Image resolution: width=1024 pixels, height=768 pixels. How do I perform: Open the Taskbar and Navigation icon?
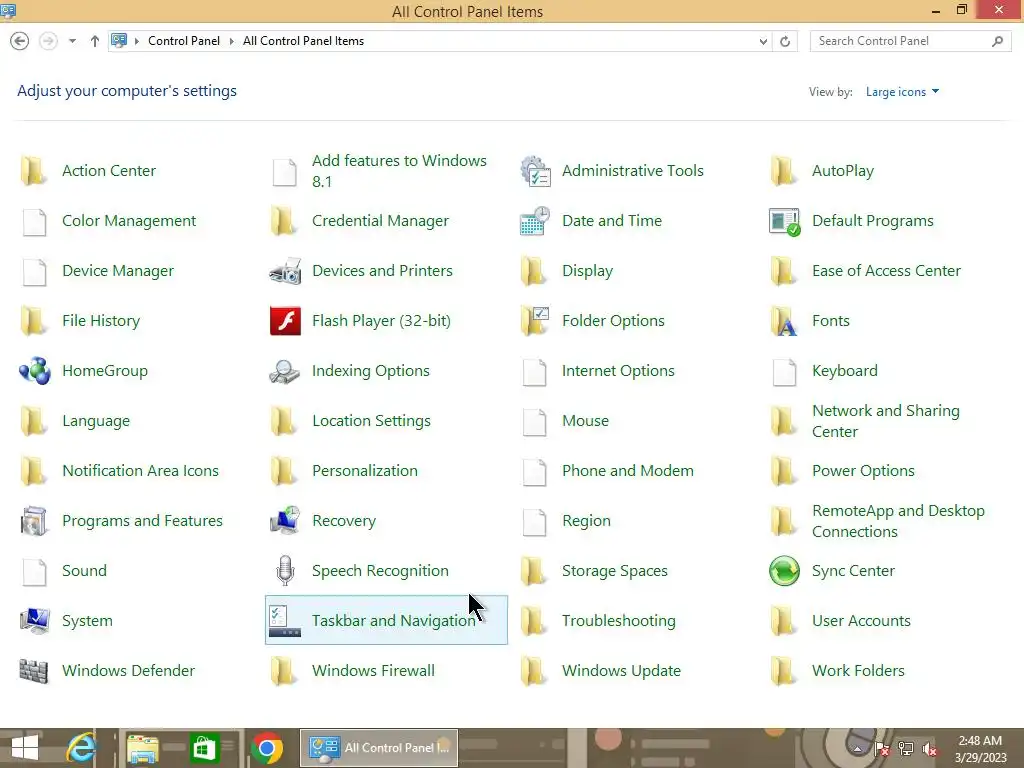285,620
